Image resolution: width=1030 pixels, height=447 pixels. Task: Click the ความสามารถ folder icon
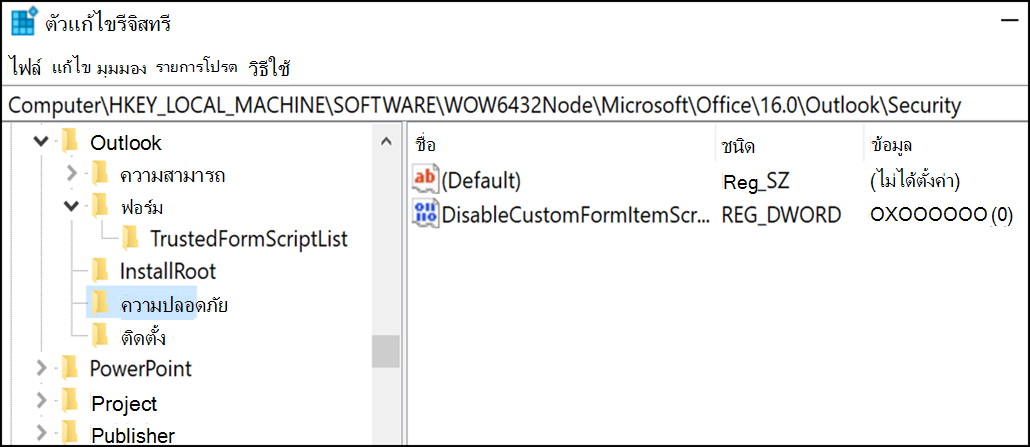click(100, 174)
